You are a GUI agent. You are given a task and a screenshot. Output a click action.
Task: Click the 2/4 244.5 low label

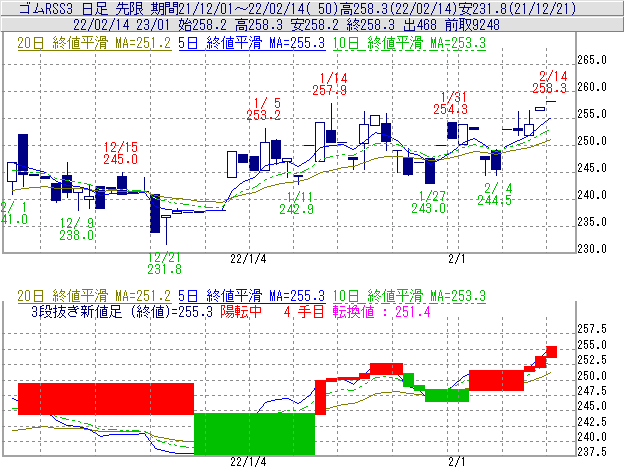click(x=495, y=194)
